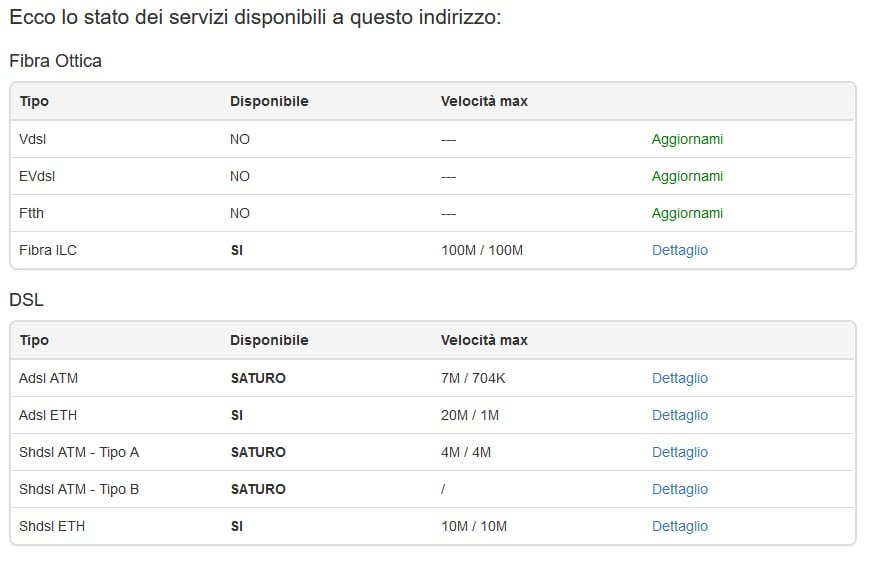Click Aggiornami link for Vdsl row
The width and height of the screenshot is (878, 565).
(x=687, y=139)
